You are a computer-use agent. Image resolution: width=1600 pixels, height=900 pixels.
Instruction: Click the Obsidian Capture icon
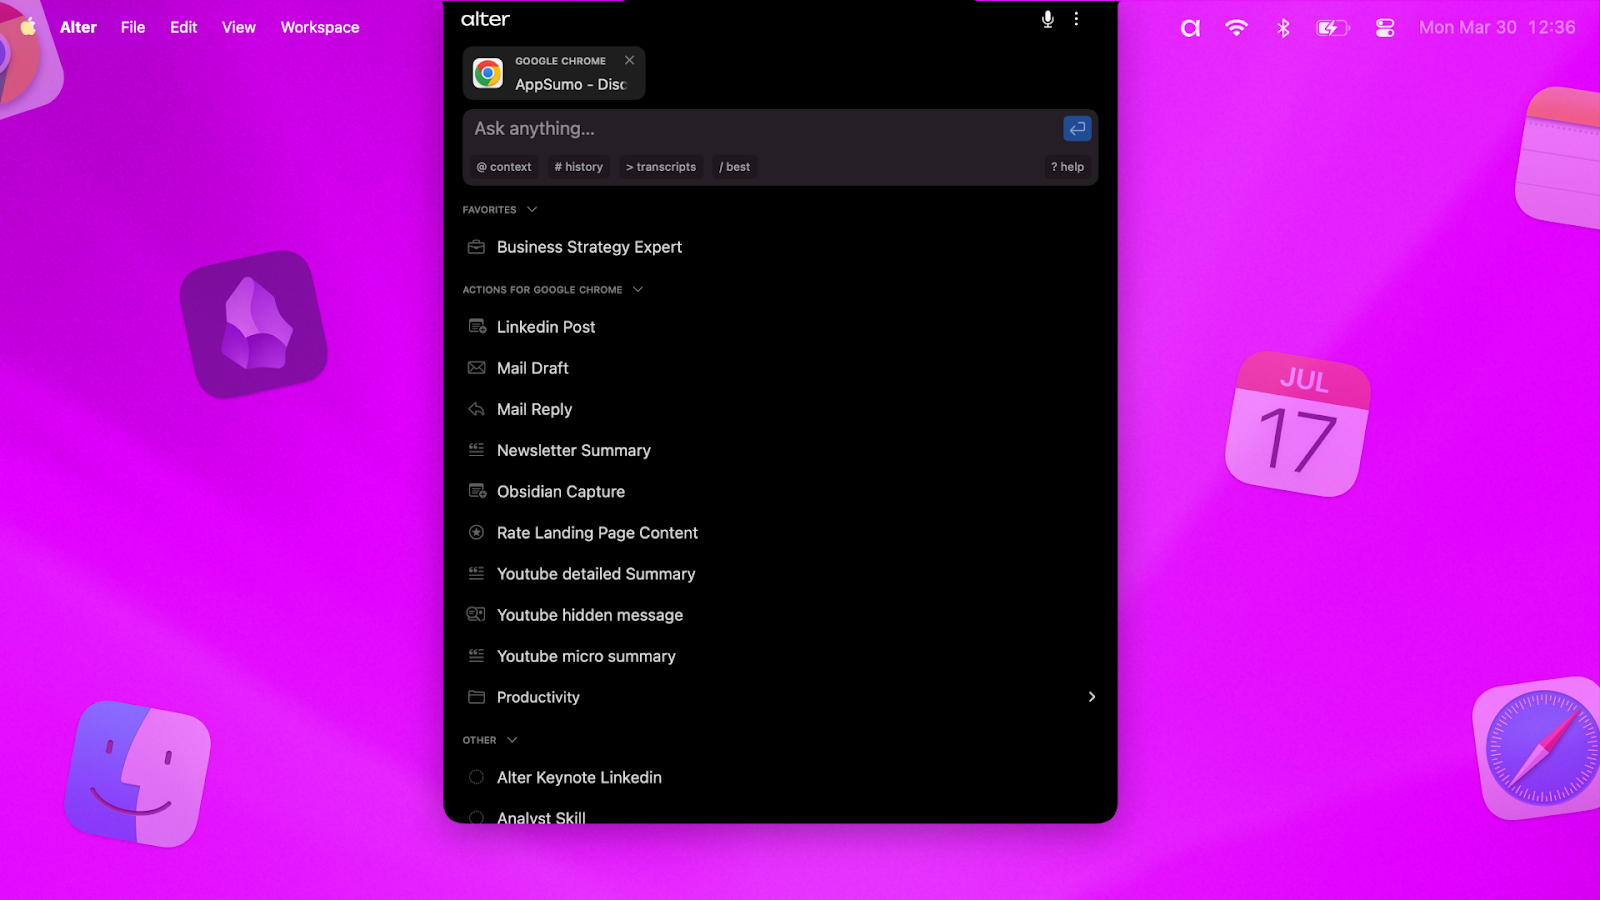475,491
